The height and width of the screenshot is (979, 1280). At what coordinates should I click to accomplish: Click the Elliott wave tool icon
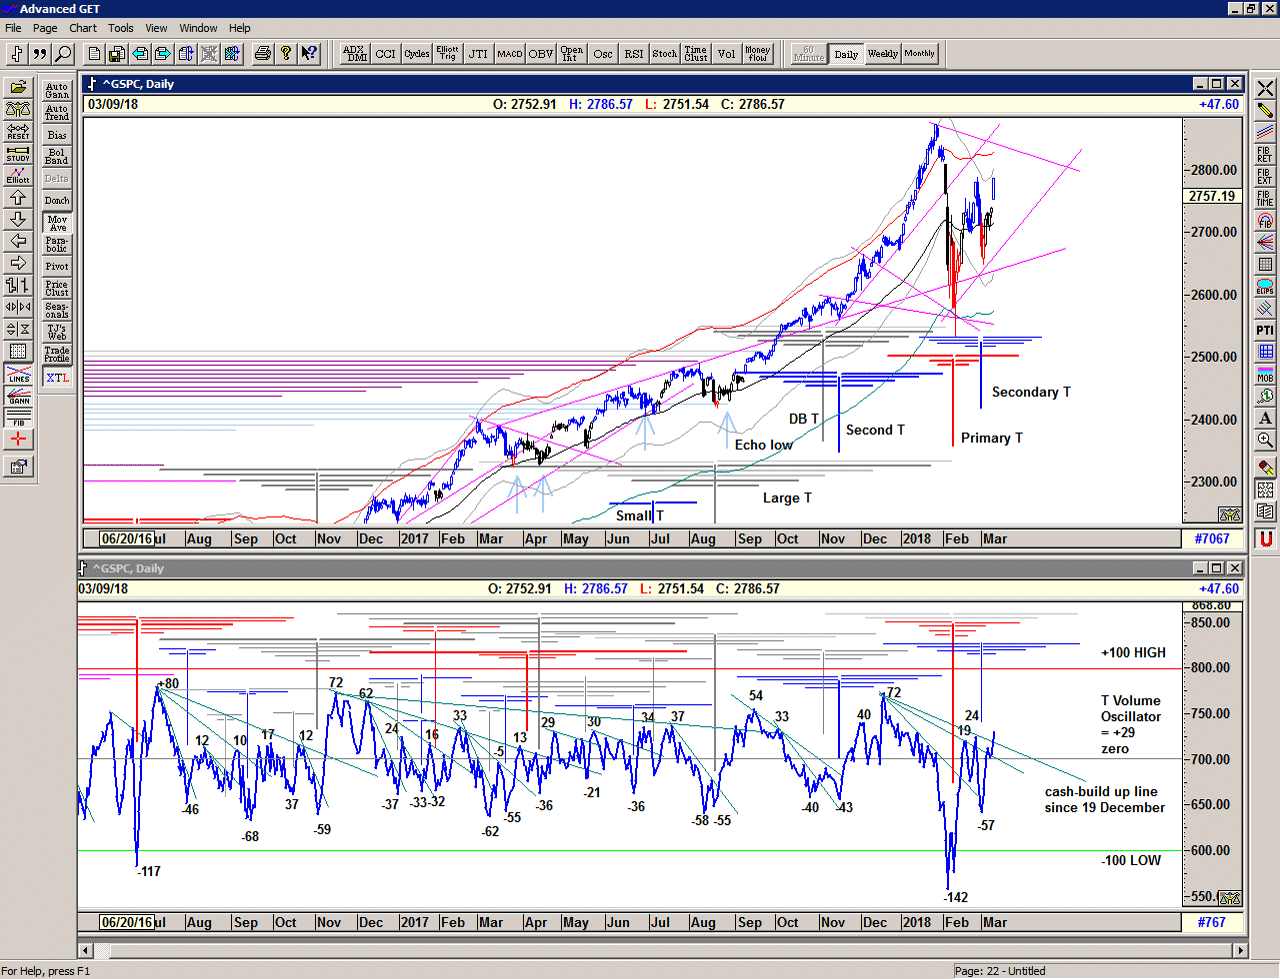point(18,175)
